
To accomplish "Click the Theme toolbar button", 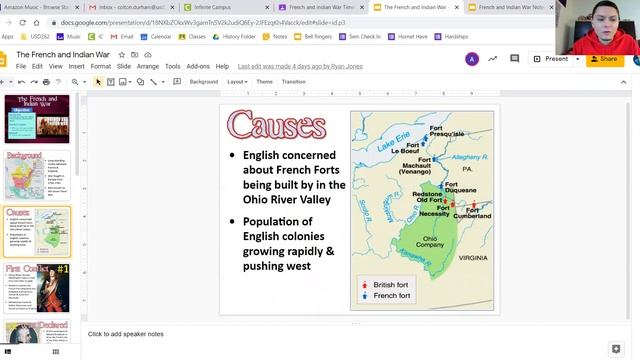I will tap(264, 82).
